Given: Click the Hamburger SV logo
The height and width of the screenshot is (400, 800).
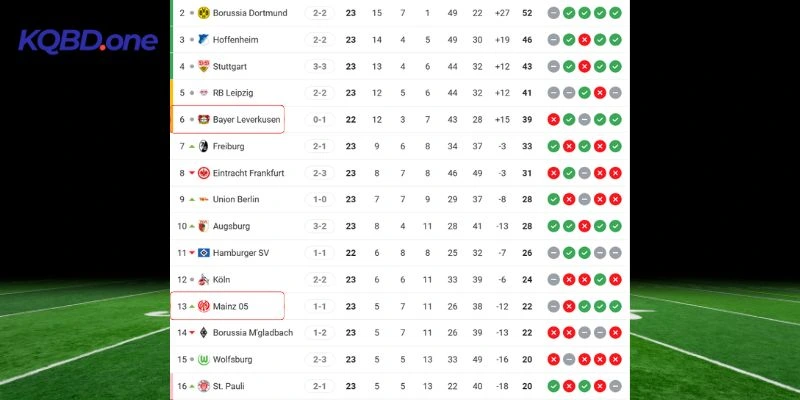Looking at the screenshot, I should click(x=203, y=253).
